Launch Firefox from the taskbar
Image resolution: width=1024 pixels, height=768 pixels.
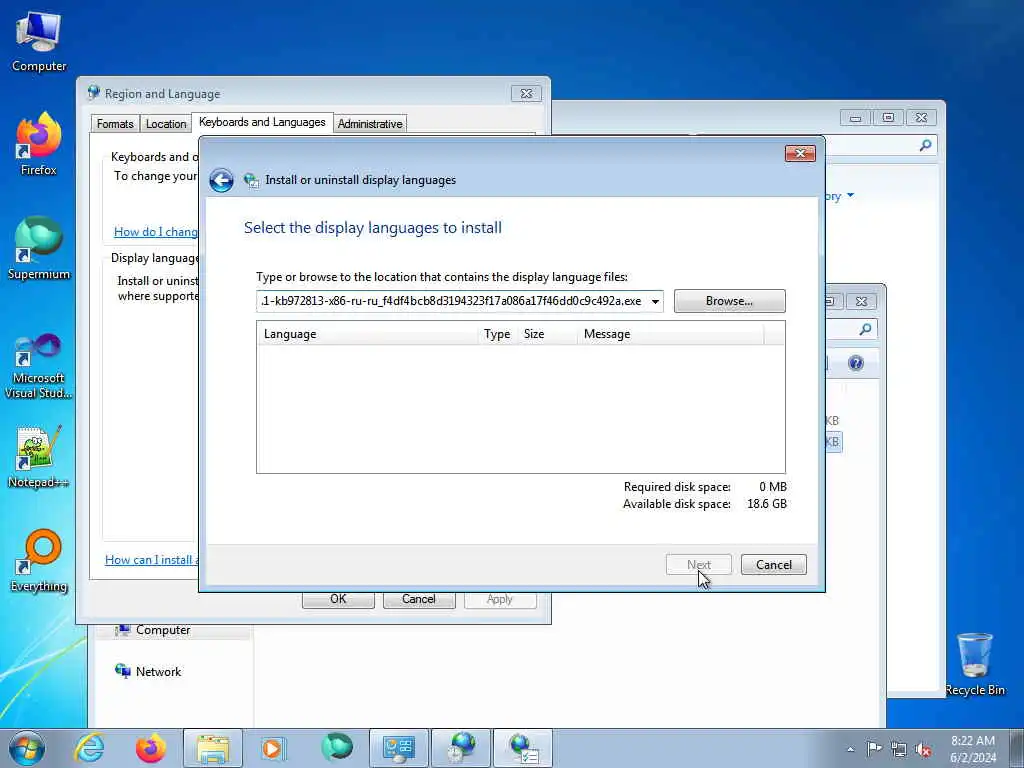pos(150,748)
